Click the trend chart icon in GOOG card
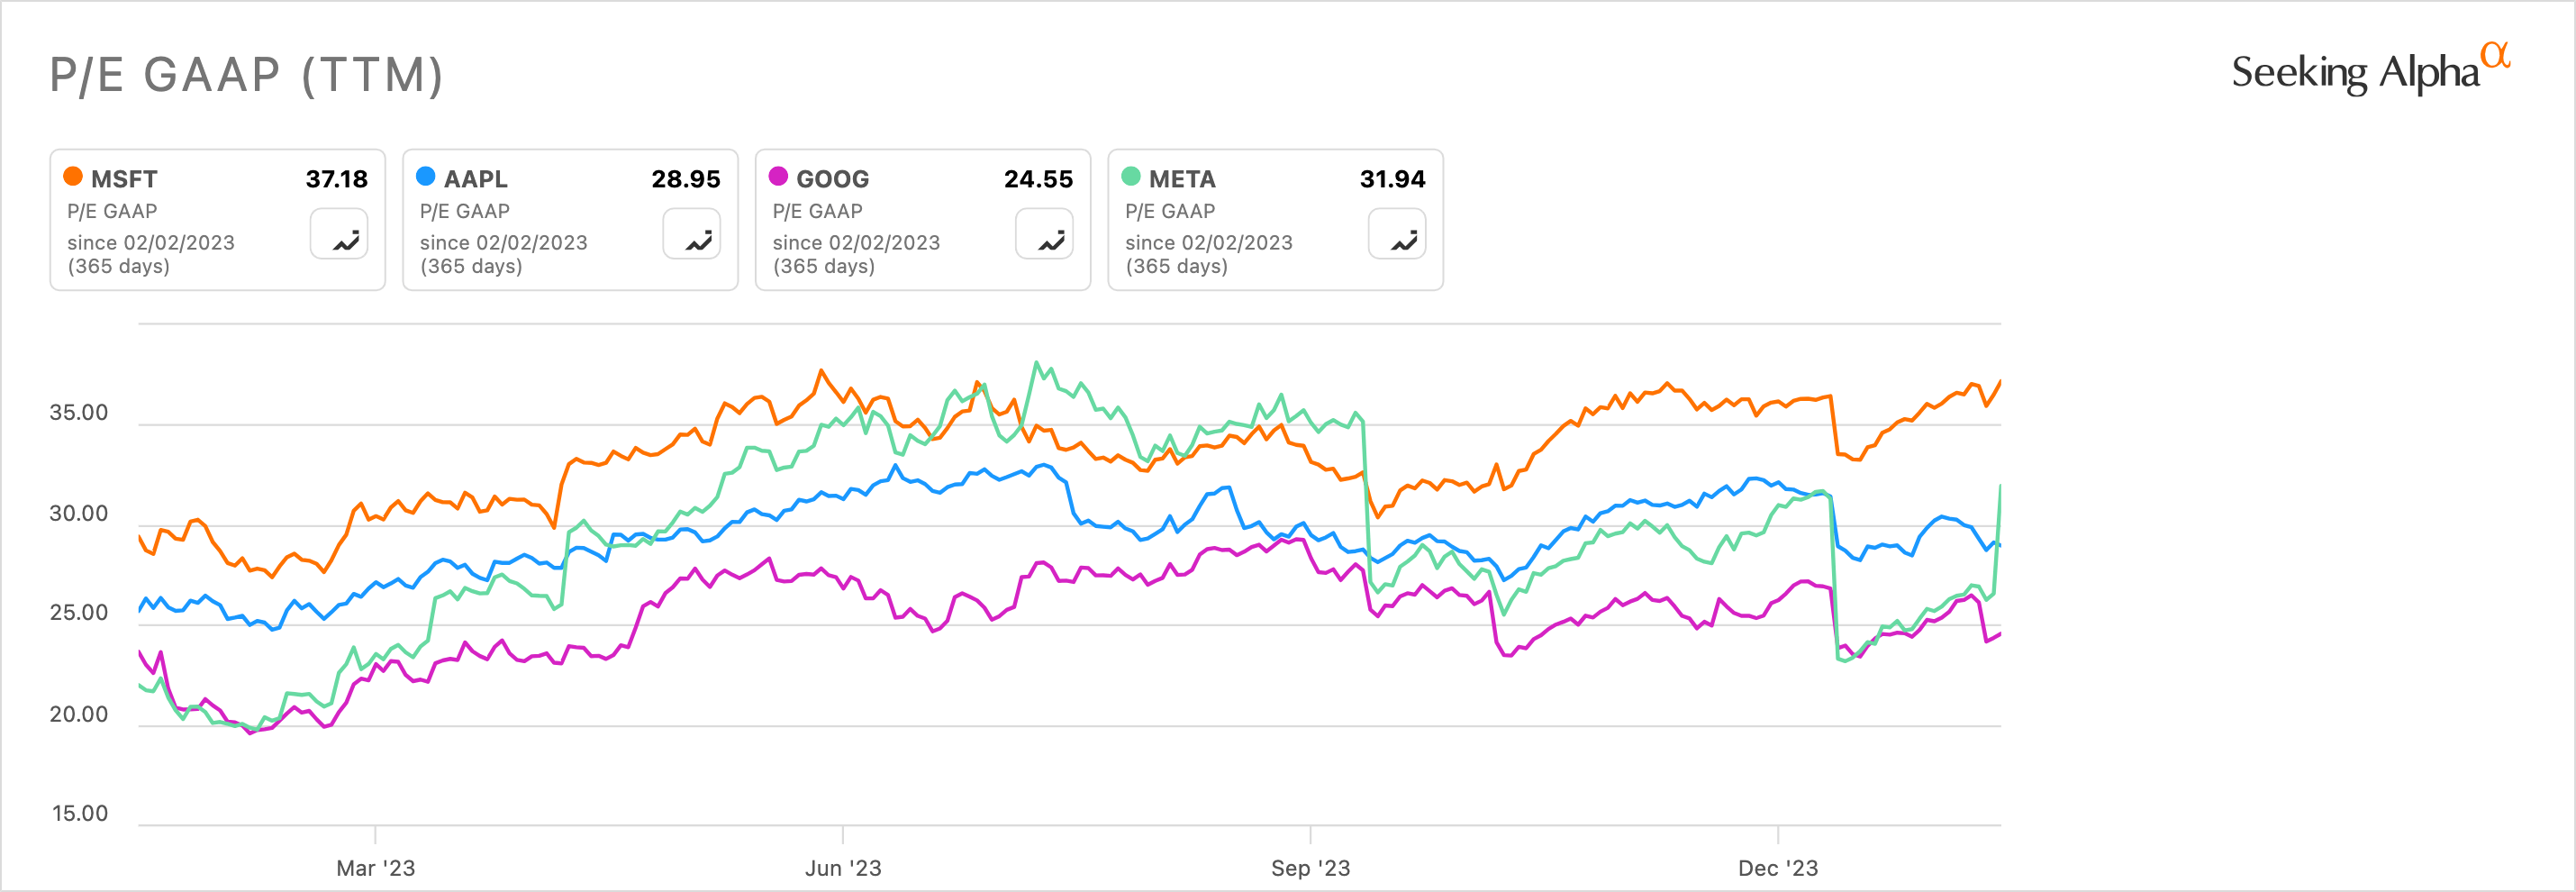 [1044, 234]
